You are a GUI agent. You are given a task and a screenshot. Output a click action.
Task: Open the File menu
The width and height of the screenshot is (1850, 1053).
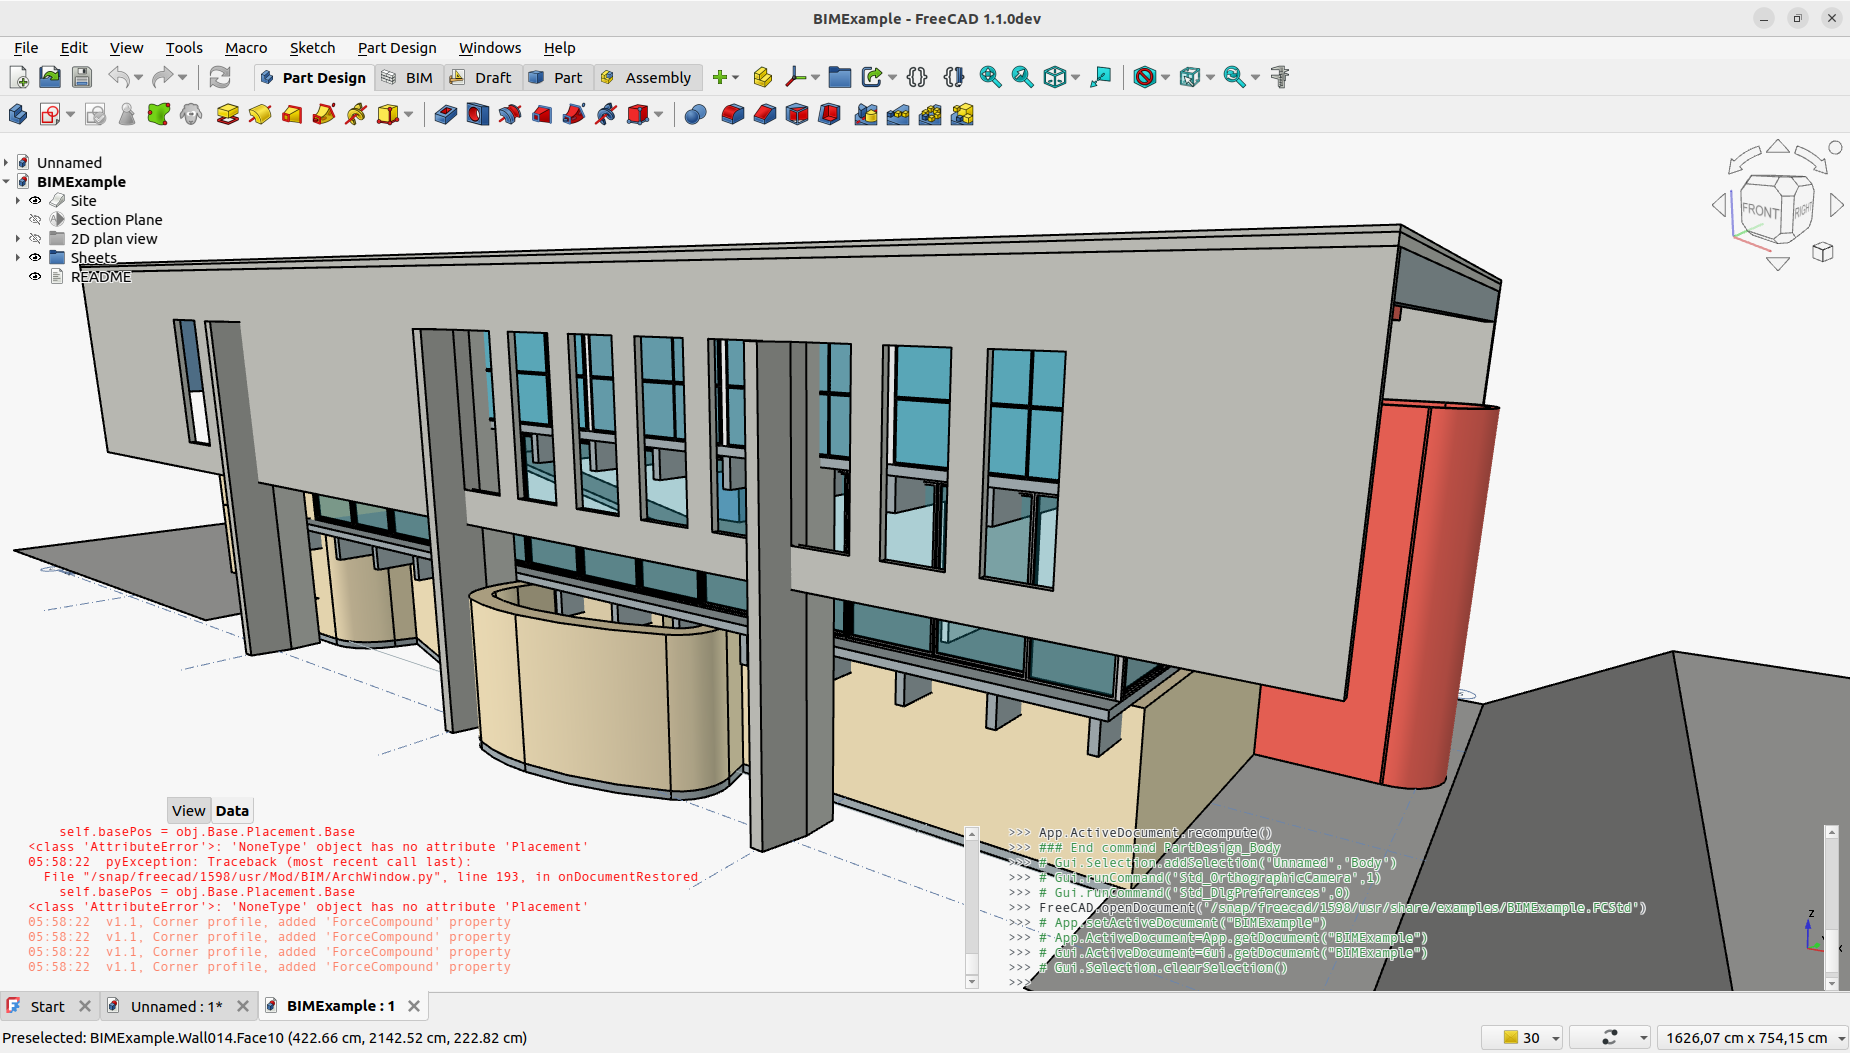pyautogui.click(x=26, y=48)
